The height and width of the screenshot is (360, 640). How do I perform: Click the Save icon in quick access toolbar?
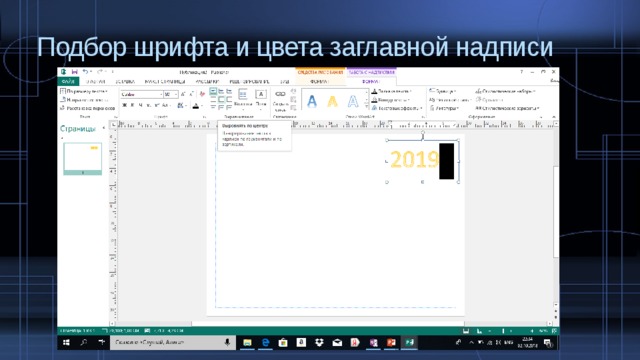click(x=74, y=72)
